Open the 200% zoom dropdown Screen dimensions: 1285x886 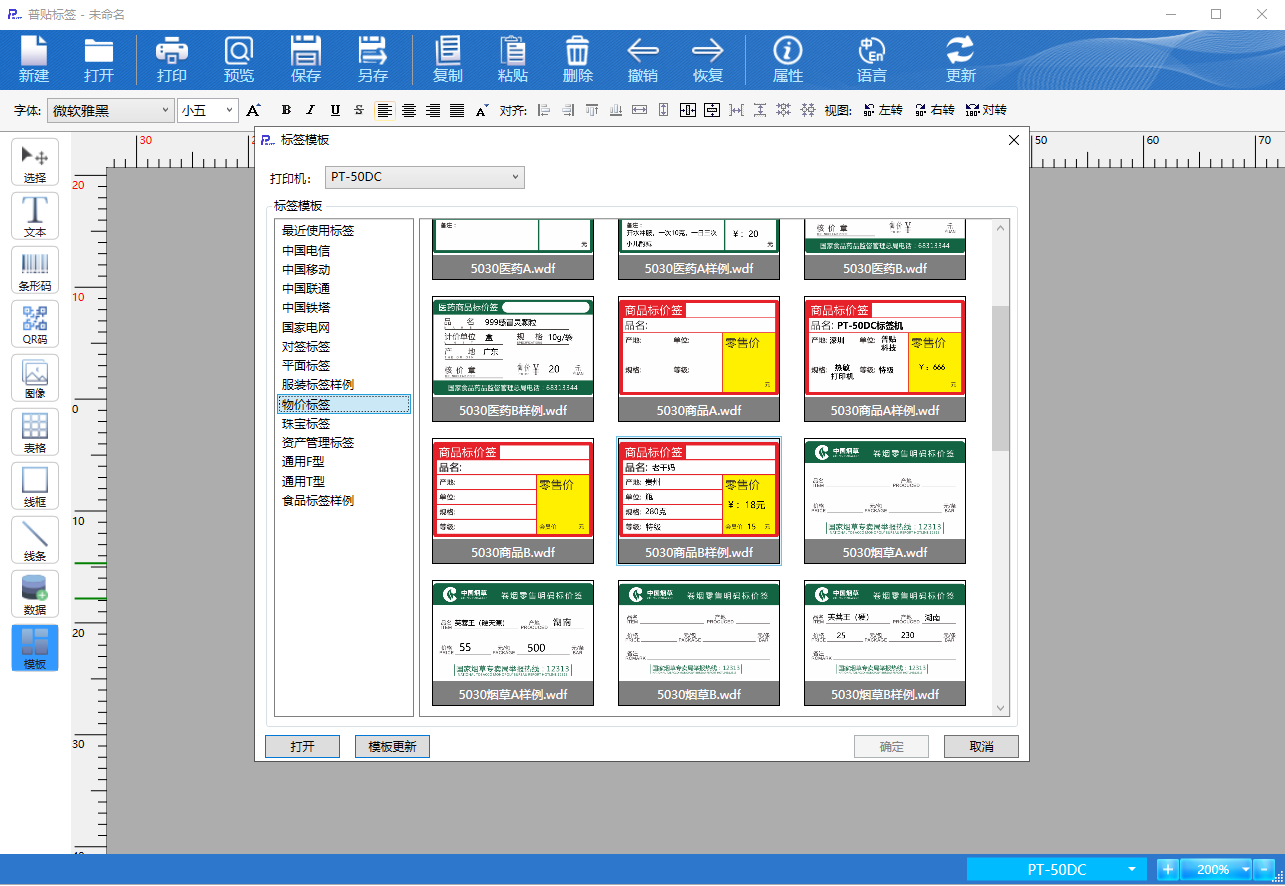tap(1216, 869)
